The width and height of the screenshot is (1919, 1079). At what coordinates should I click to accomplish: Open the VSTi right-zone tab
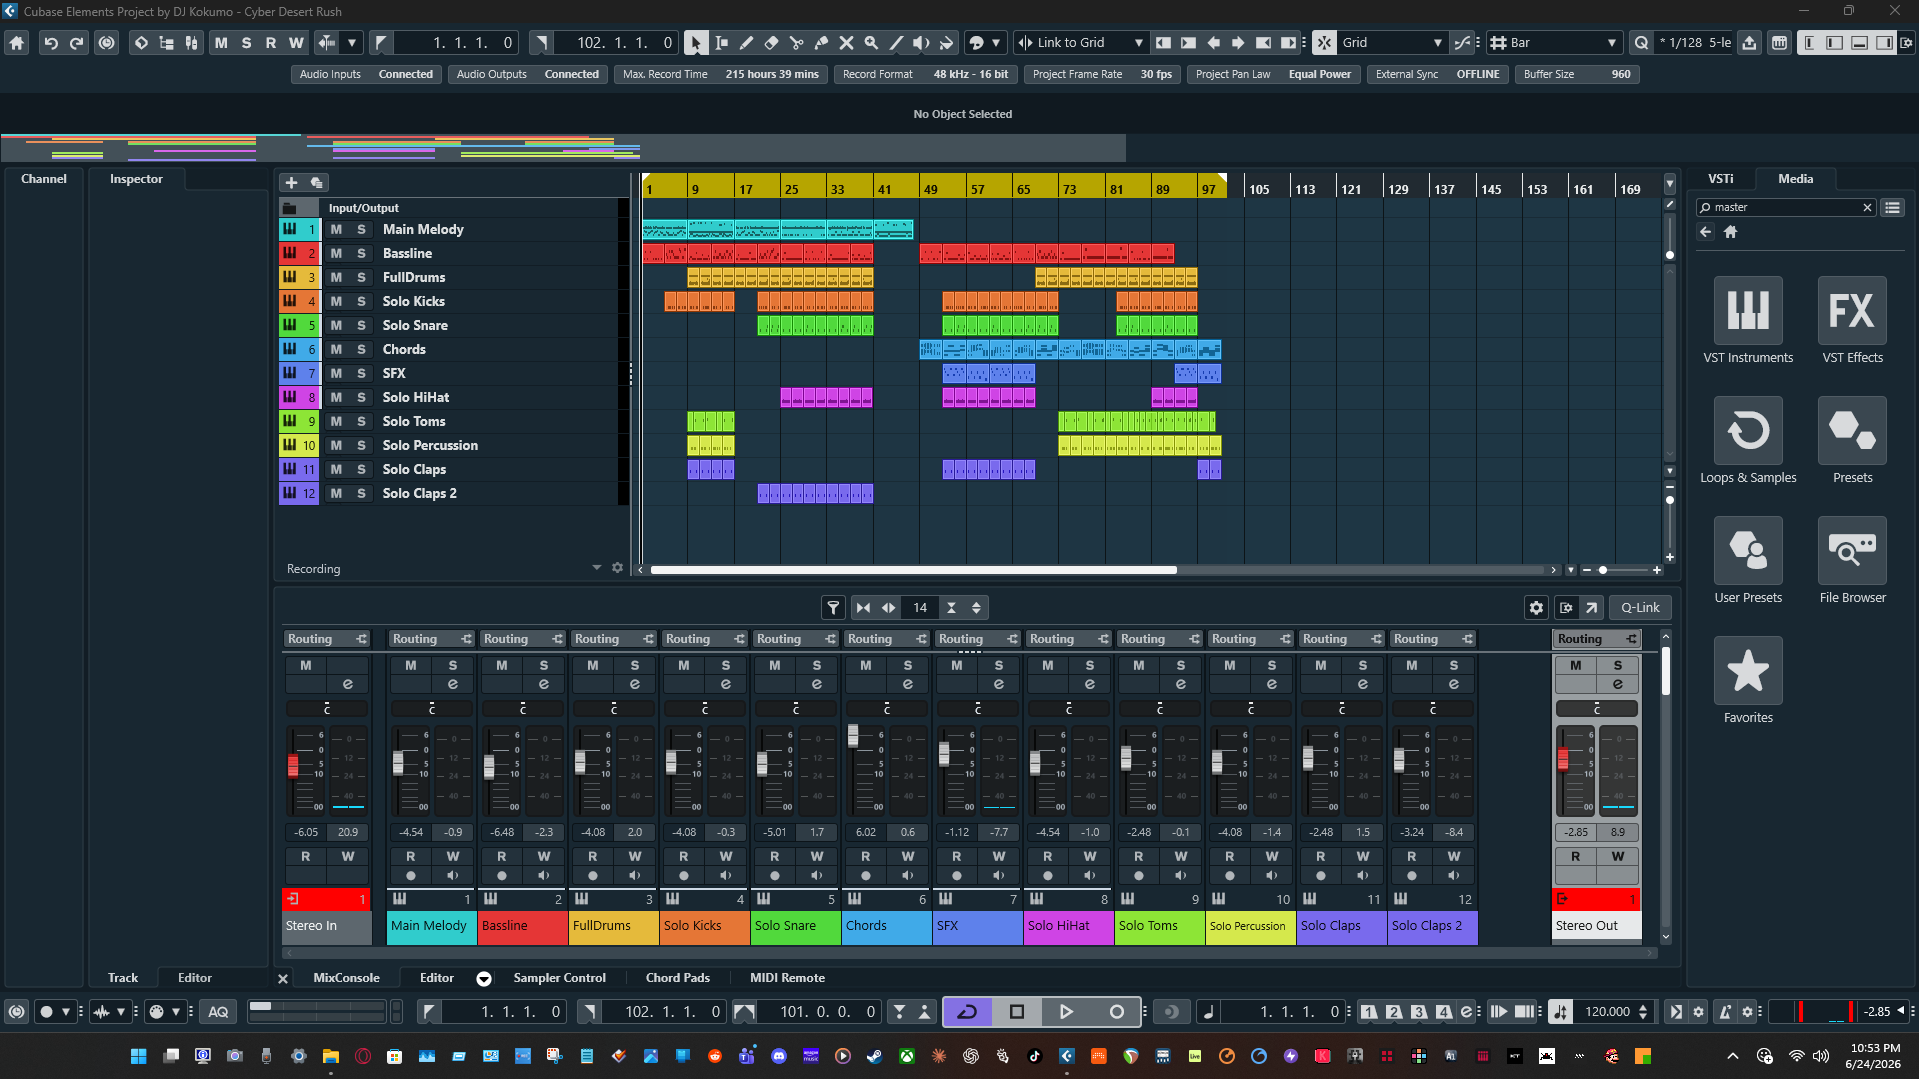[x=1720, y=179]
